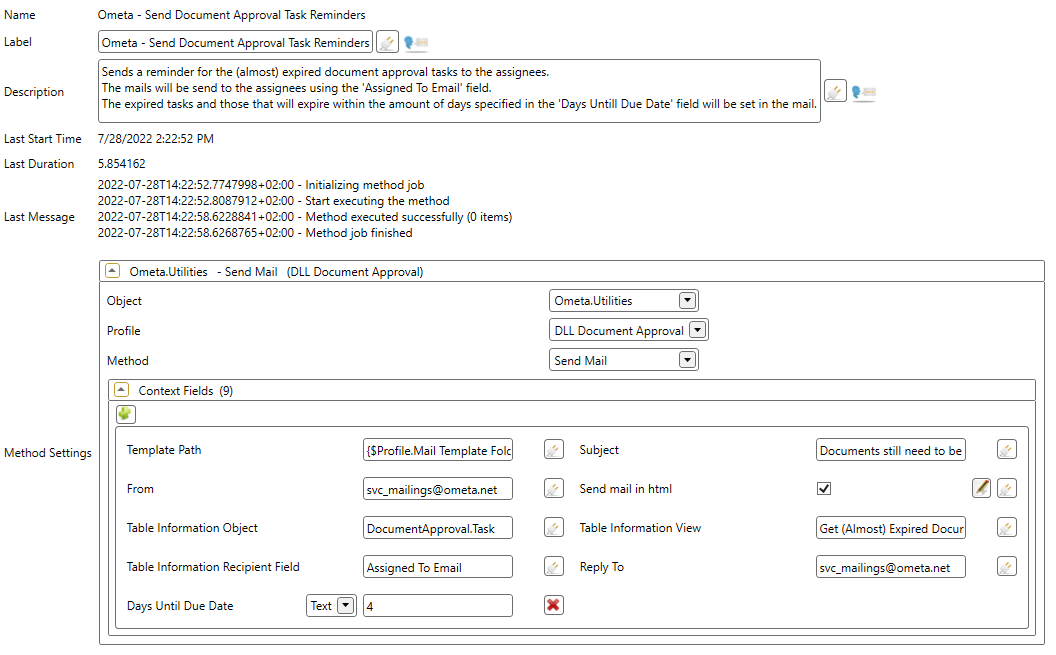This screenshot has width=1056, height=655.
Task: Open the Object dropdown showing Ometa.Utilities
Action: [x=688, y=300]
